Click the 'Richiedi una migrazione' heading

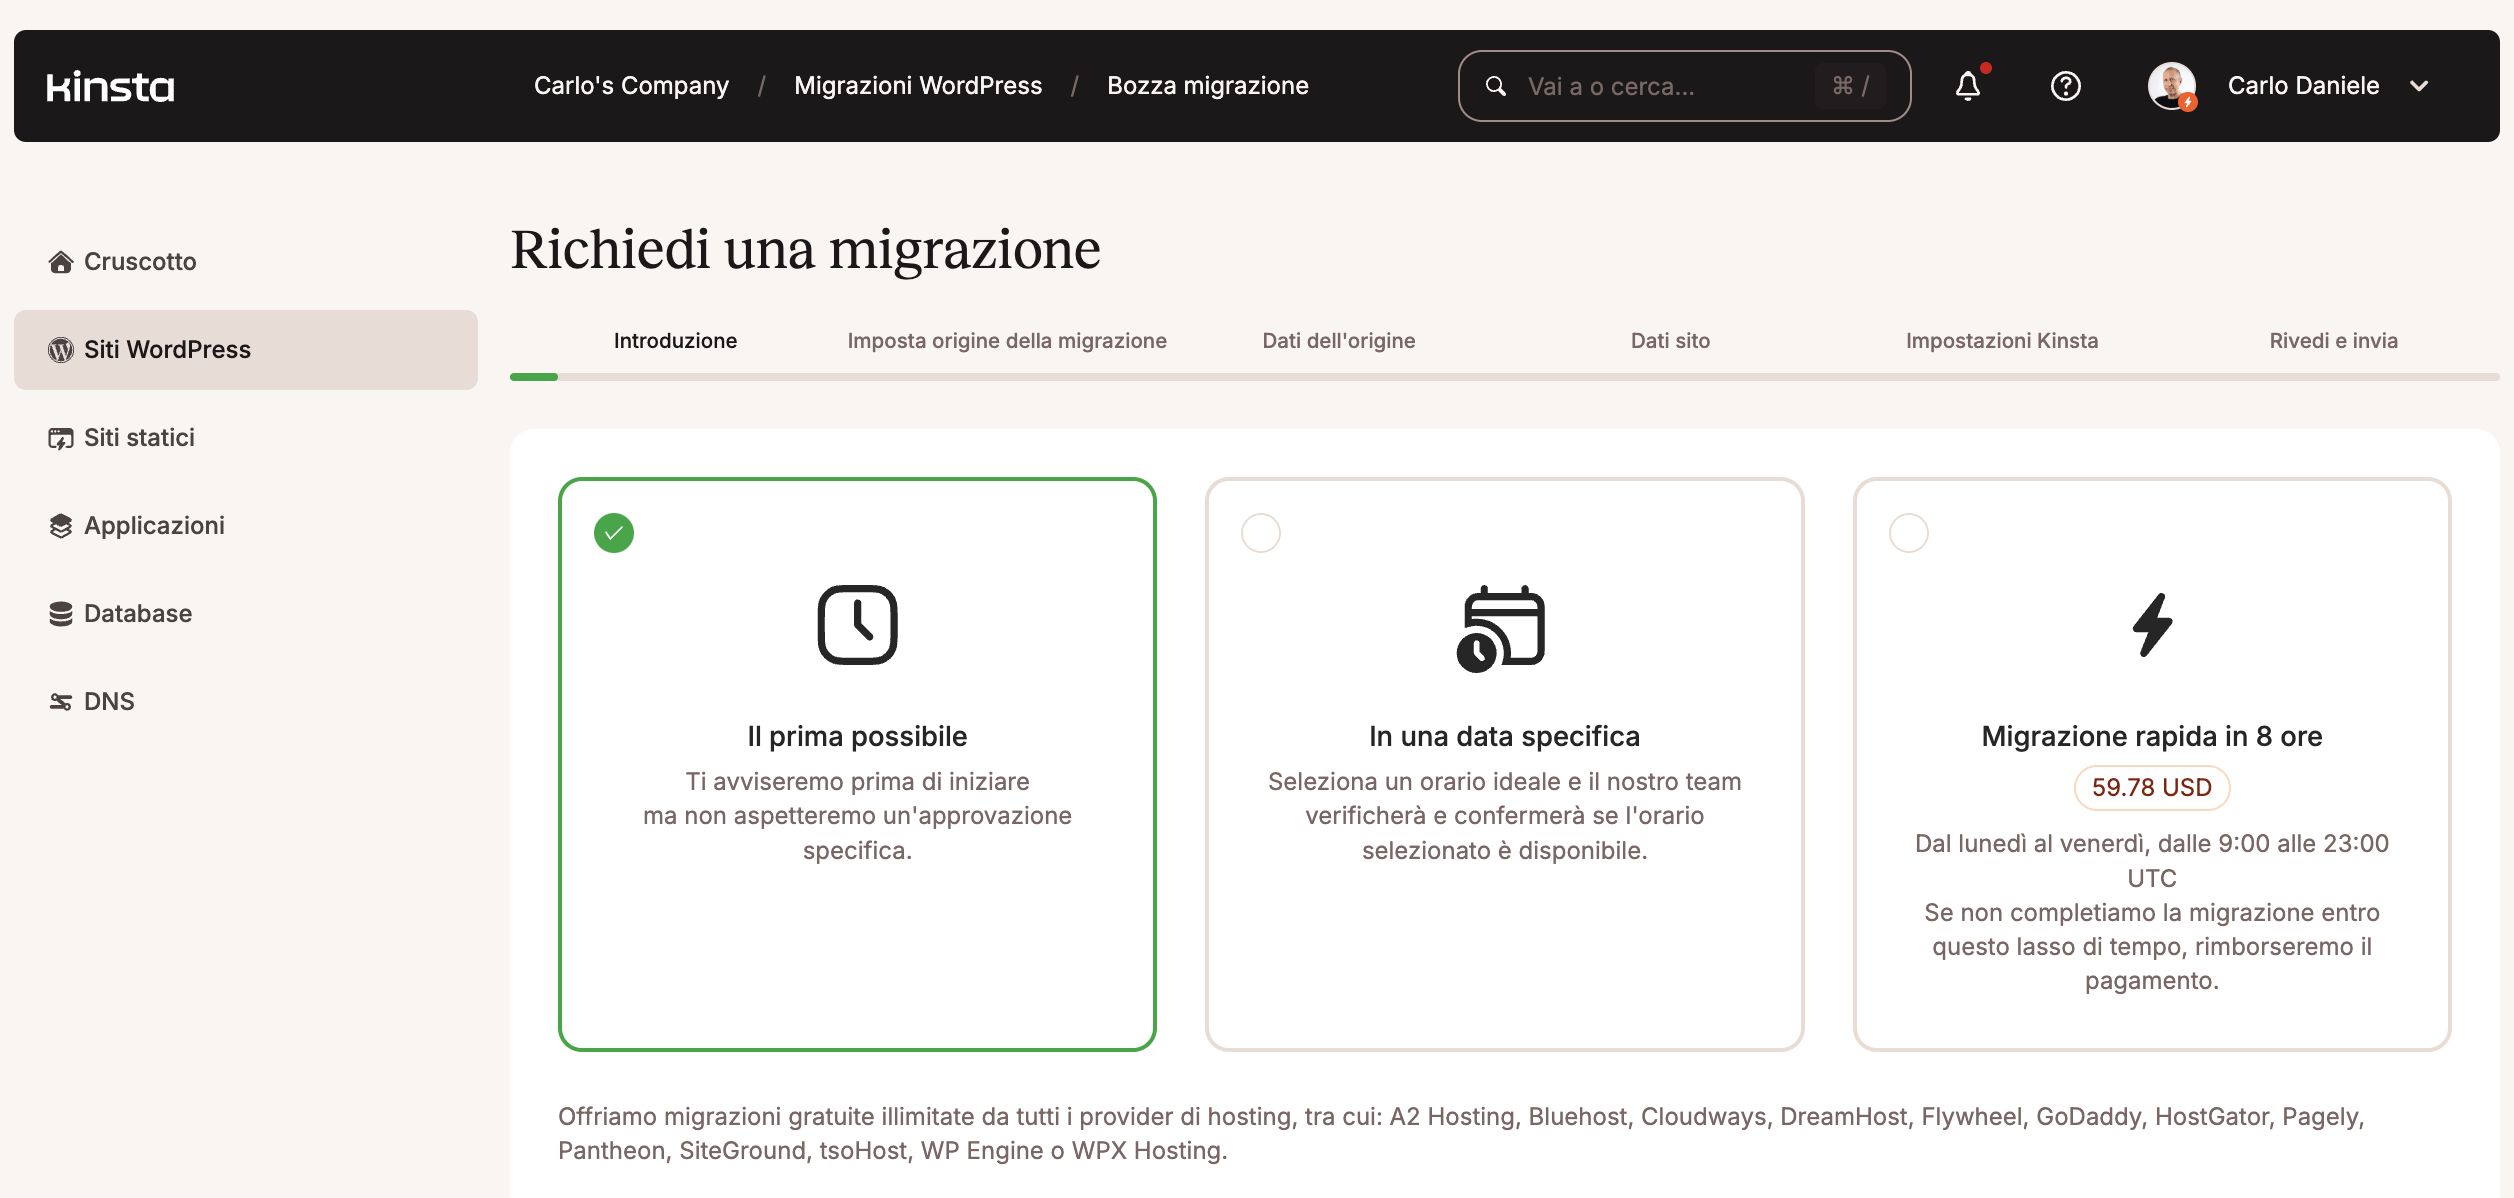806,249
